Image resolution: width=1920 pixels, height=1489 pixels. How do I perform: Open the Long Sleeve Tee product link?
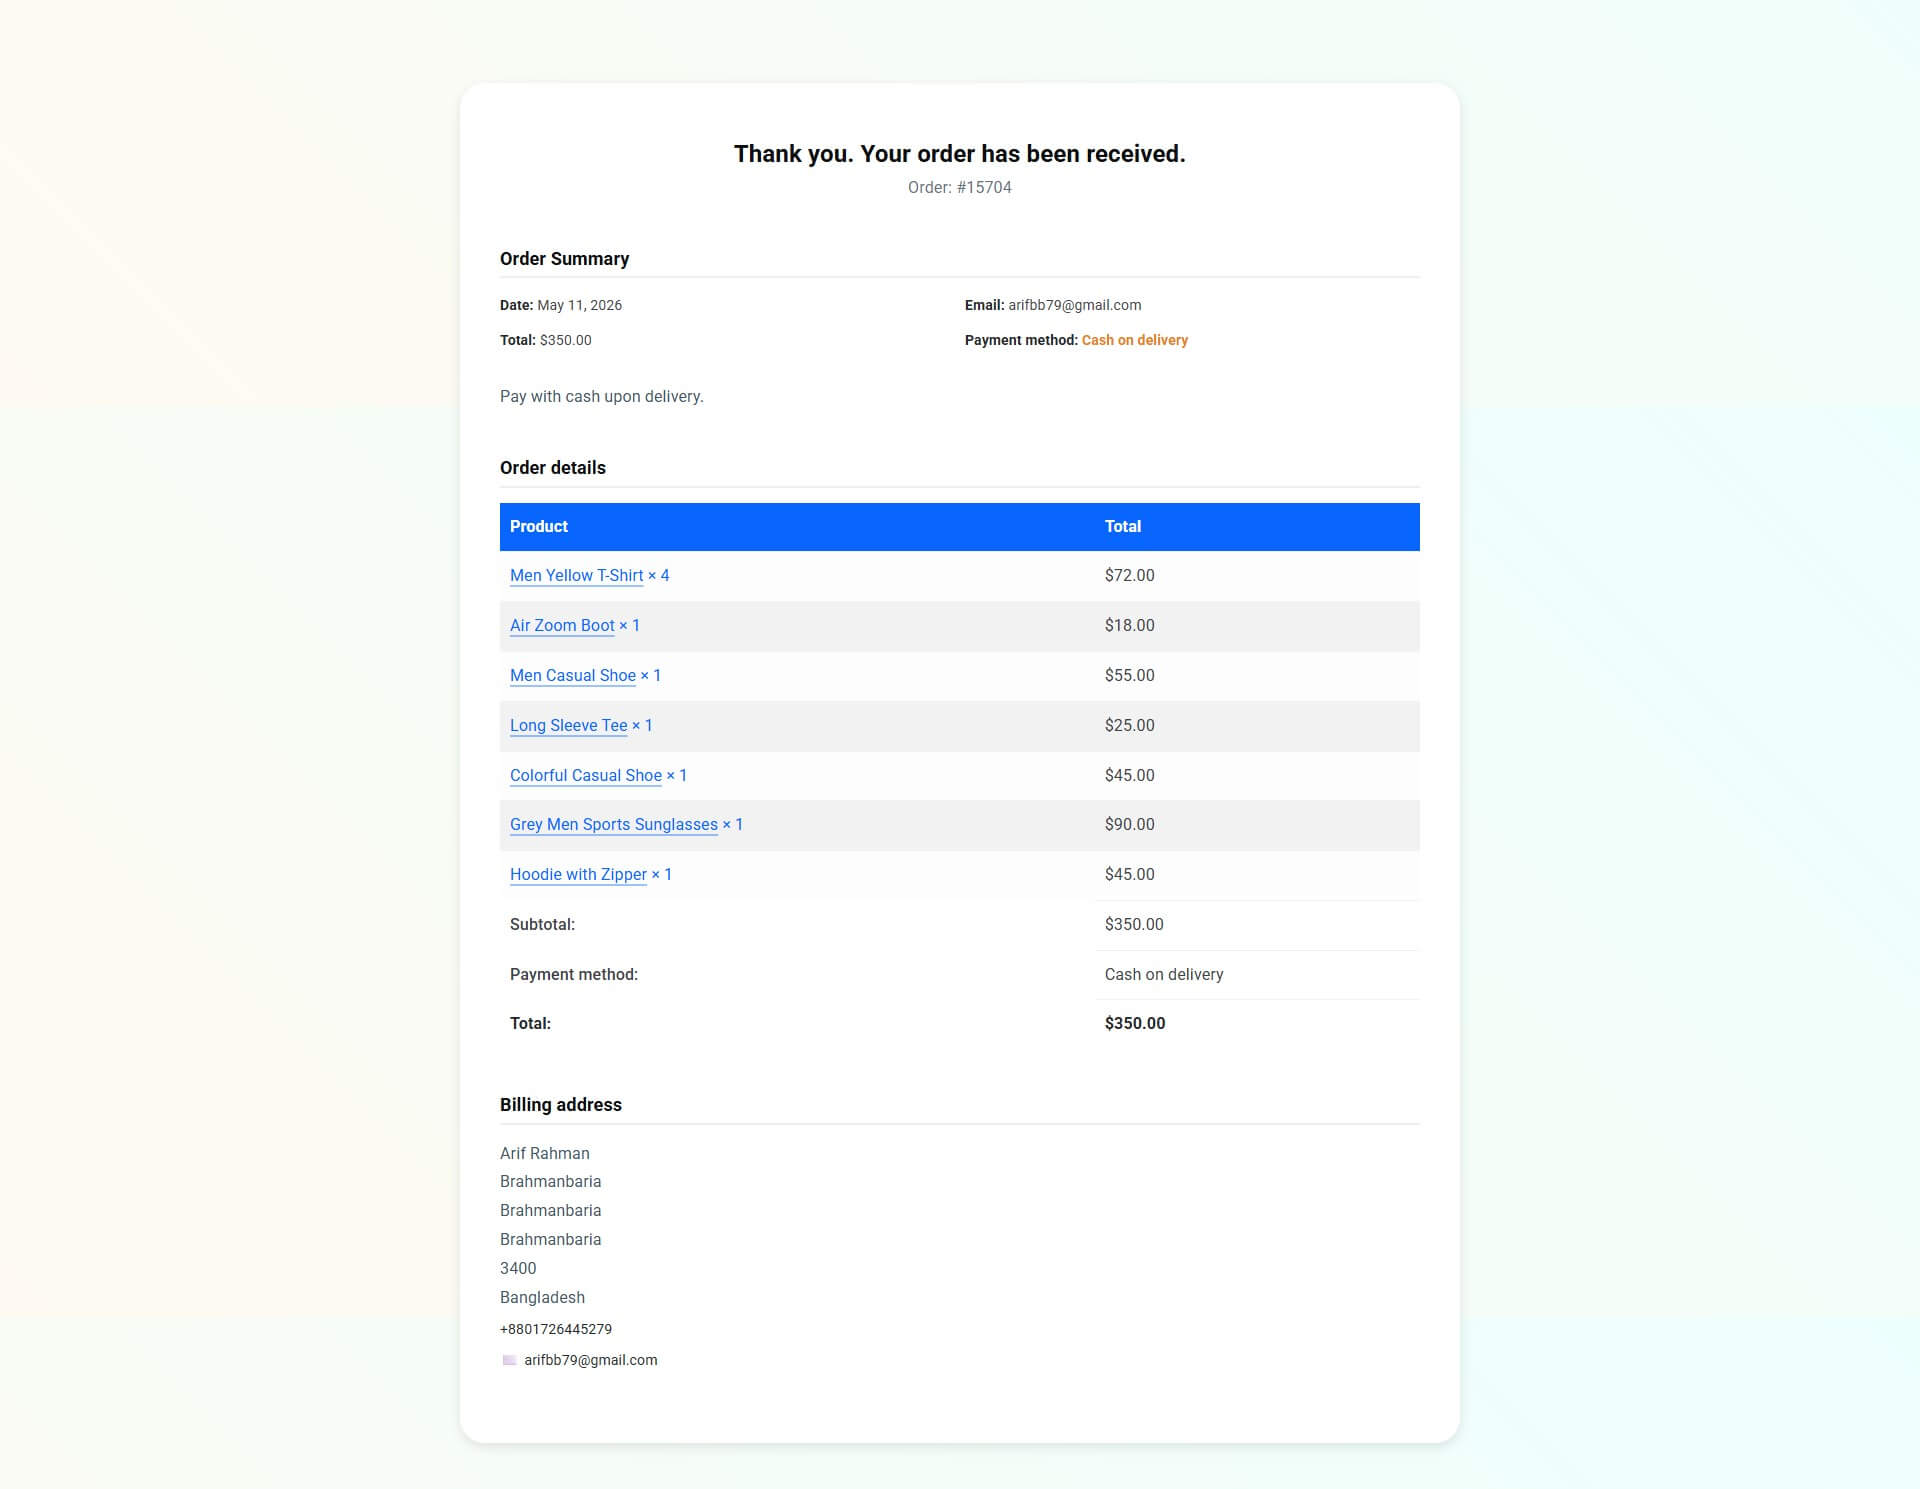click(x=568, y=725)
